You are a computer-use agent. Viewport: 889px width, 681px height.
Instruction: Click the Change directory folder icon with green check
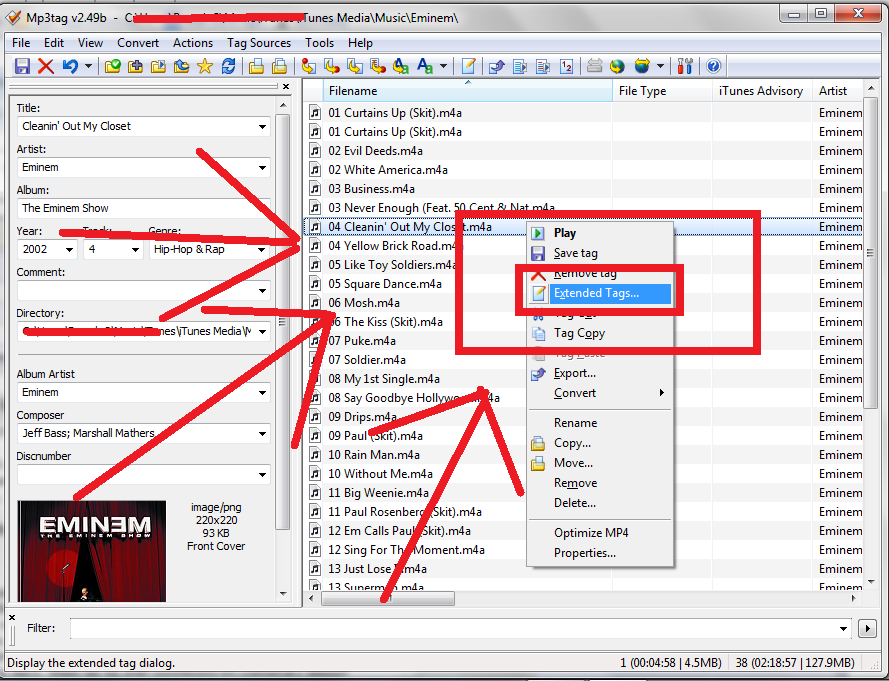112,66
